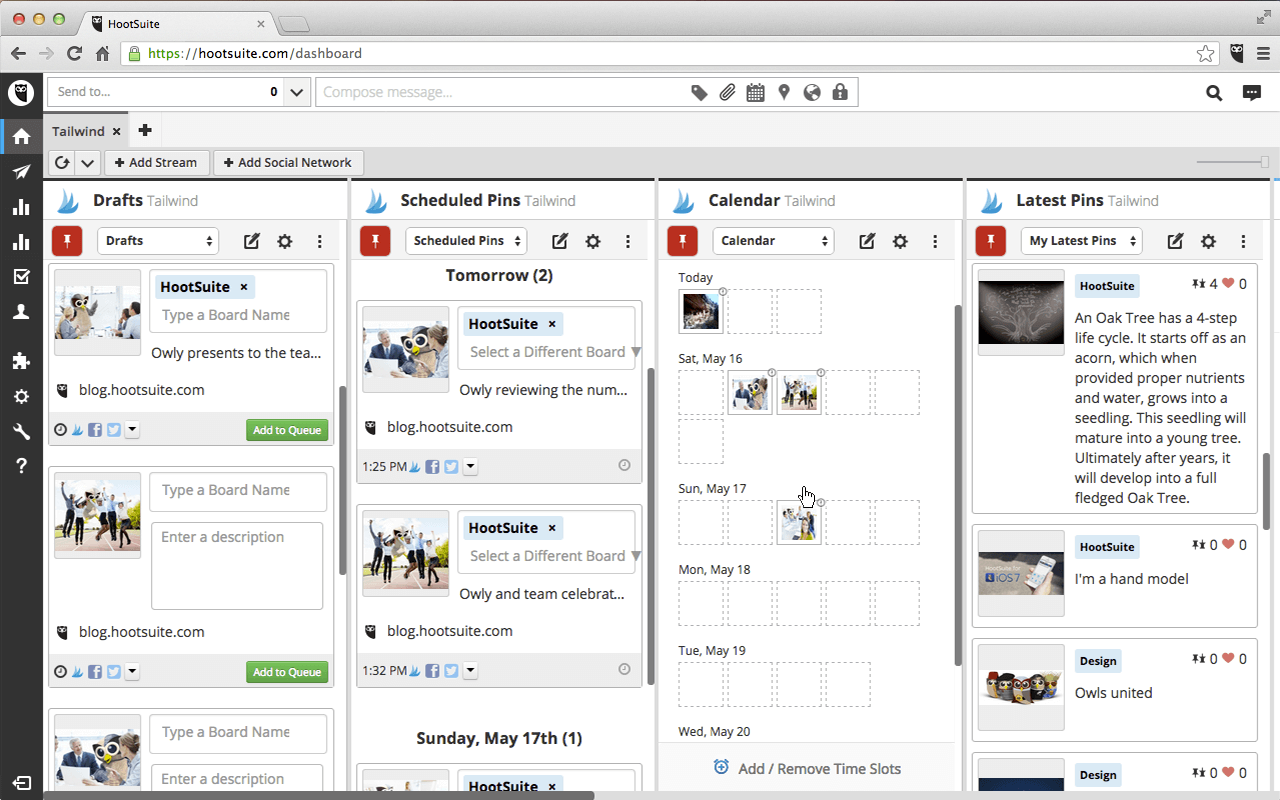Open the calendar scheduler in the compose bar
The width and height of the screenshot is (1280, 800).
coord(755,91)
